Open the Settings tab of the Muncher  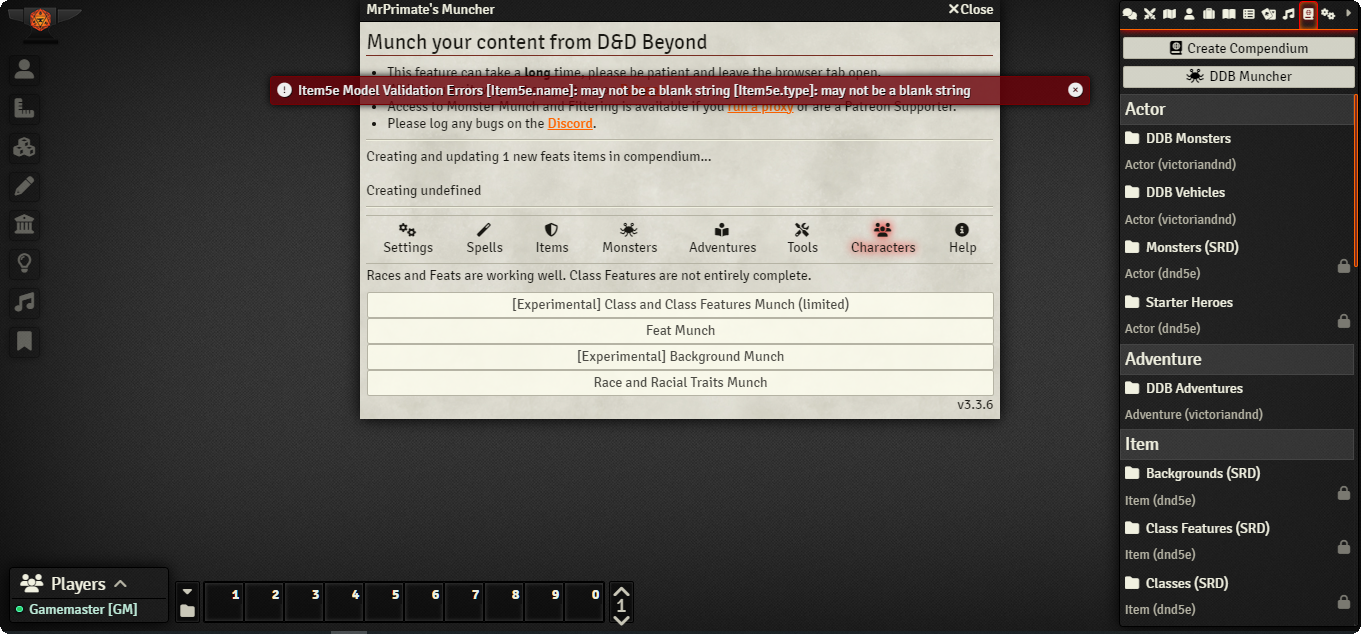[407, 238]
